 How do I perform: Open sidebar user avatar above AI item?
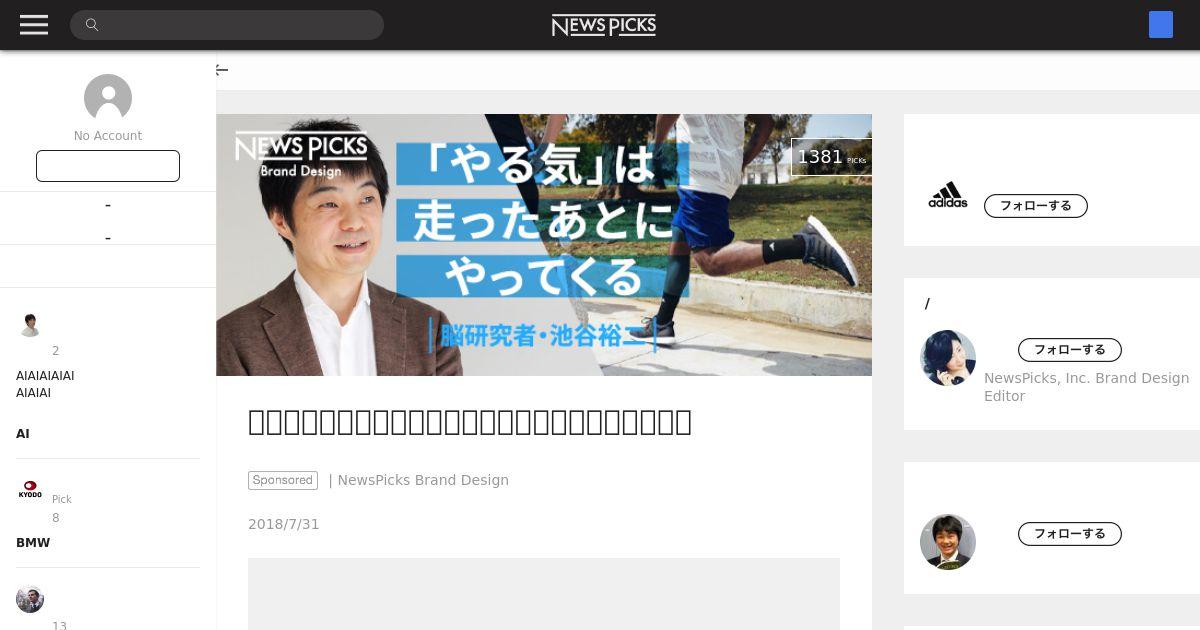(30, 324)
